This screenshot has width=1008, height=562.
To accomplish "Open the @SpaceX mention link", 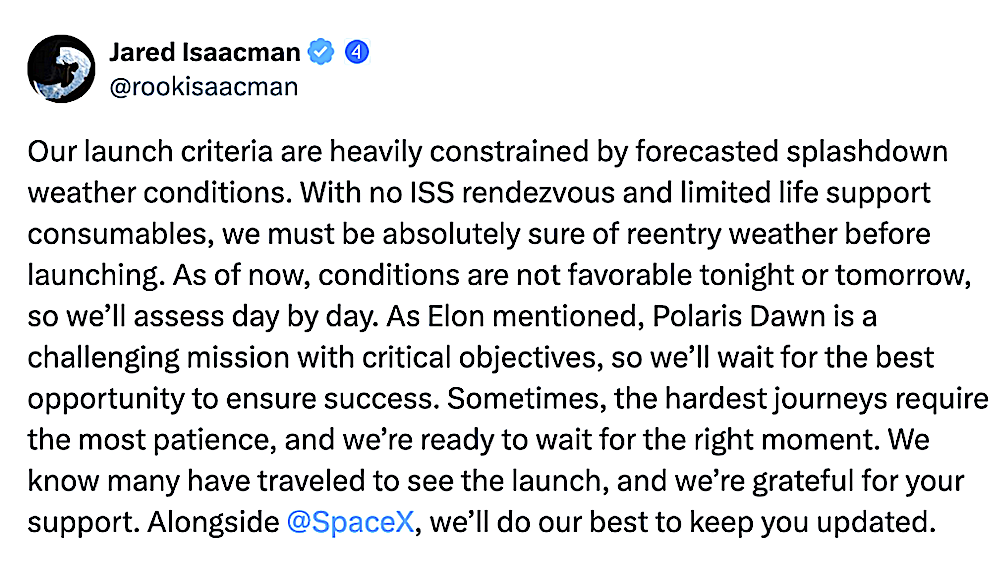I will (334, 521).
